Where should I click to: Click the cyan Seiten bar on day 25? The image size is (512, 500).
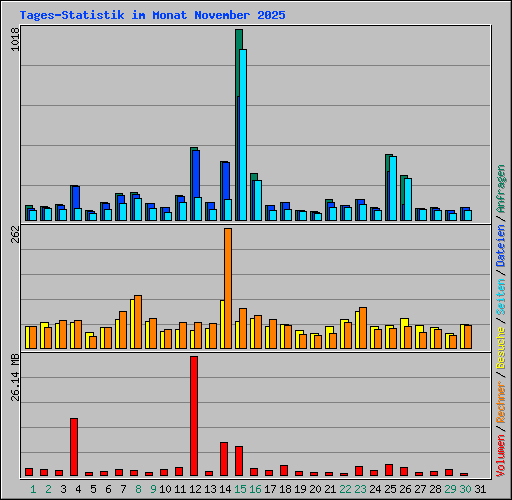point(393,188)
